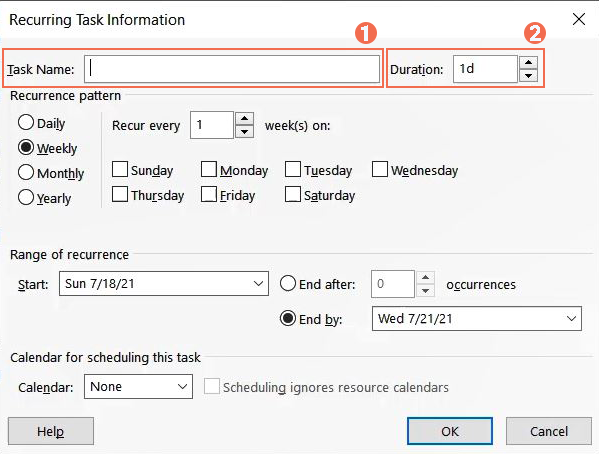Decrease Duration with the down spinner arrow

tap(528, 76)
